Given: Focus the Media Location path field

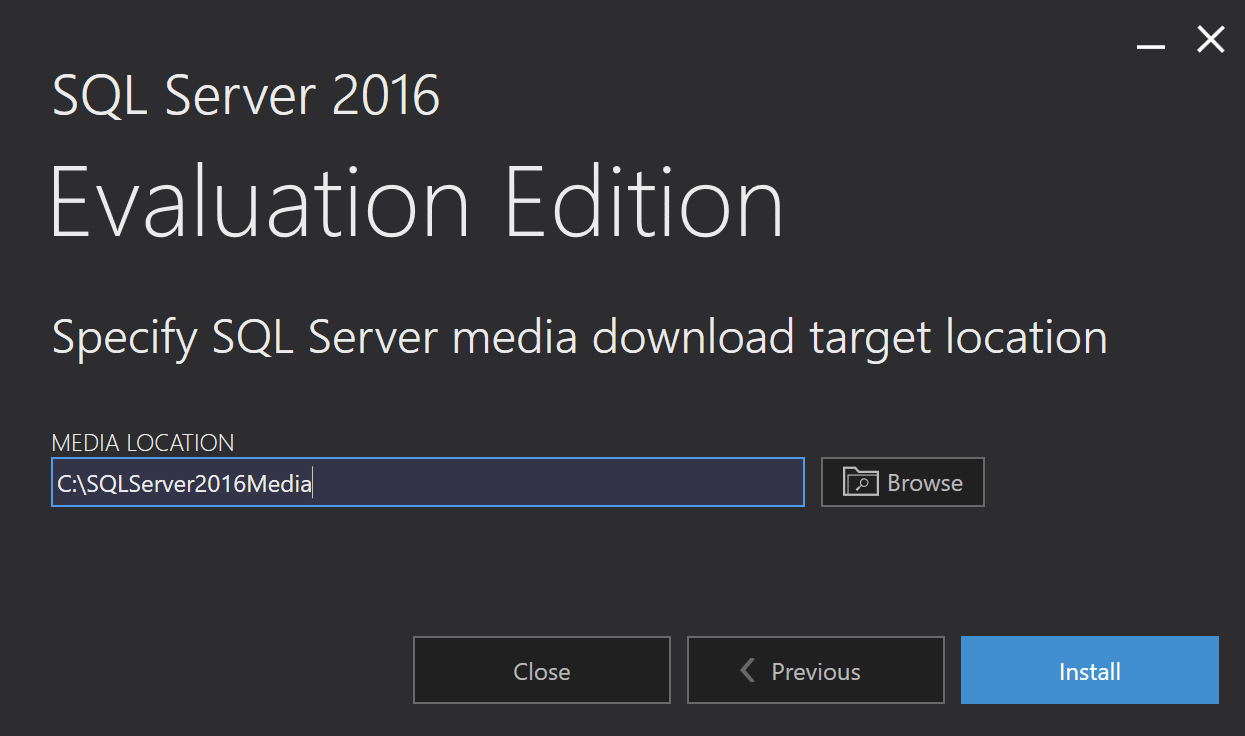Looking at the screenshot, I should 428,482.
